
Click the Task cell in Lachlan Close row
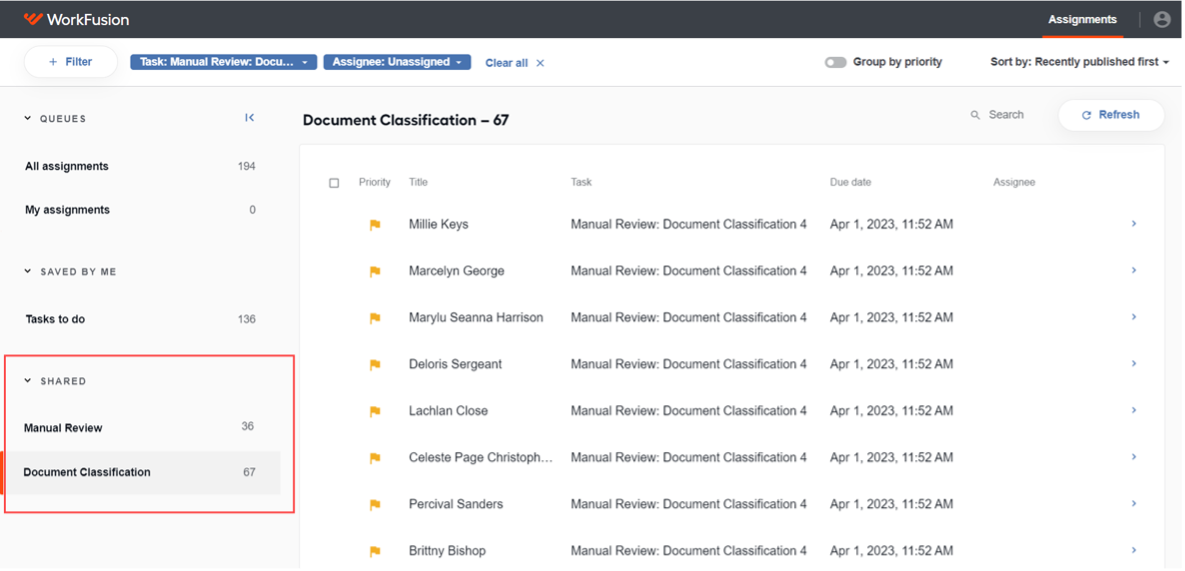[x=688, y=411]
